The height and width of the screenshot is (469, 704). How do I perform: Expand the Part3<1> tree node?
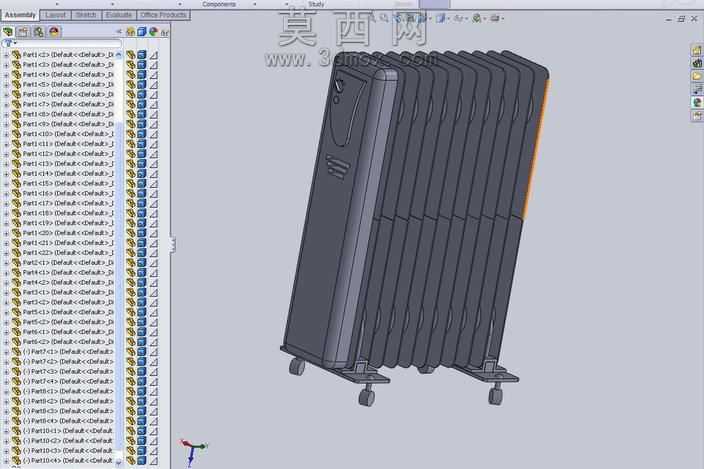point(6,293)
